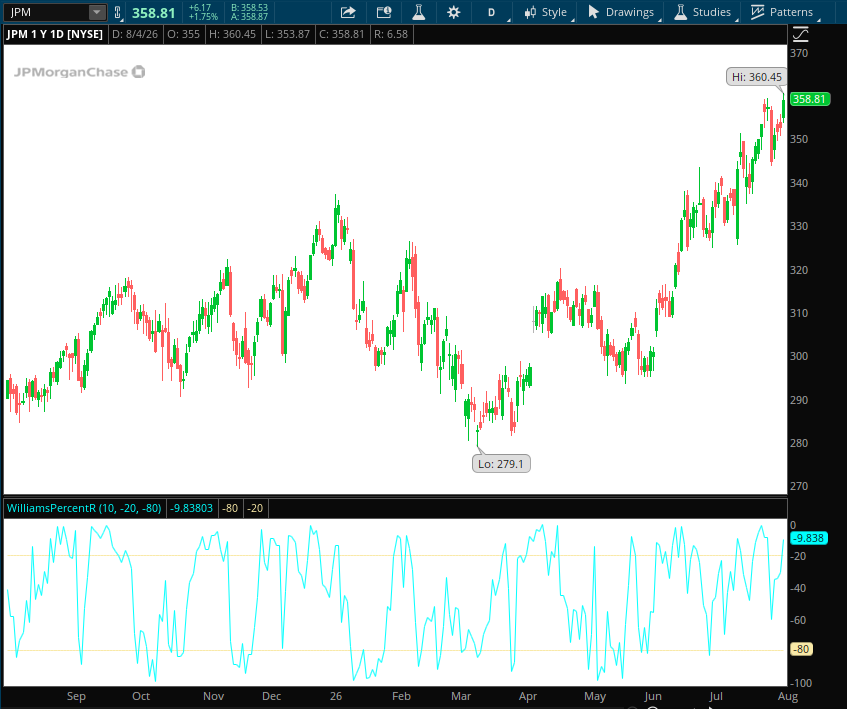Open the Style menu
The width and height of the screenshot is (847, 709).
pyautogui.click(x=546, y=12)
